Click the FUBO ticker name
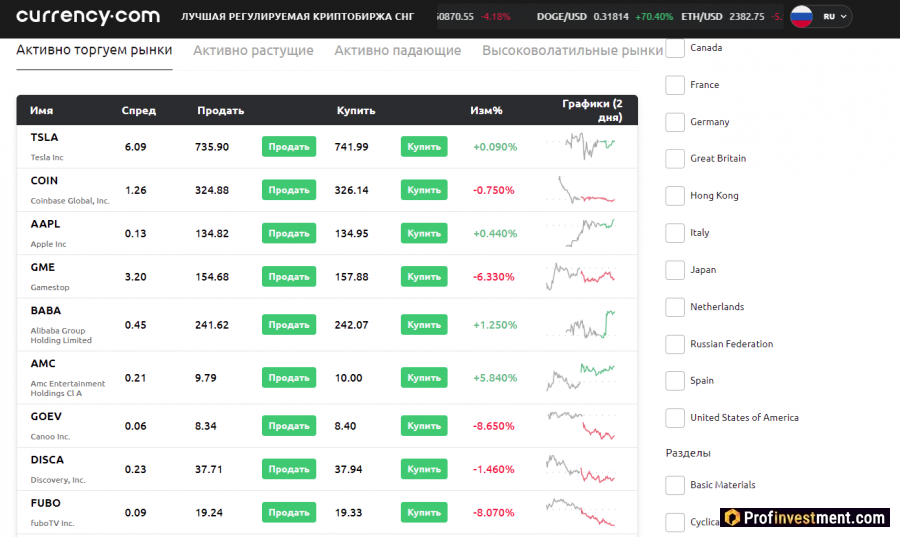 [45, 503]
